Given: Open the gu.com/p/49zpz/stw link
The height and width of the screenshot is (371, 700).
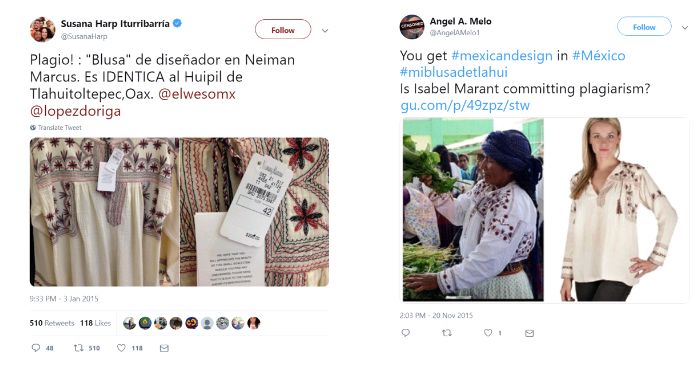Looking at the screenshot, I should (x=465, y=105).
